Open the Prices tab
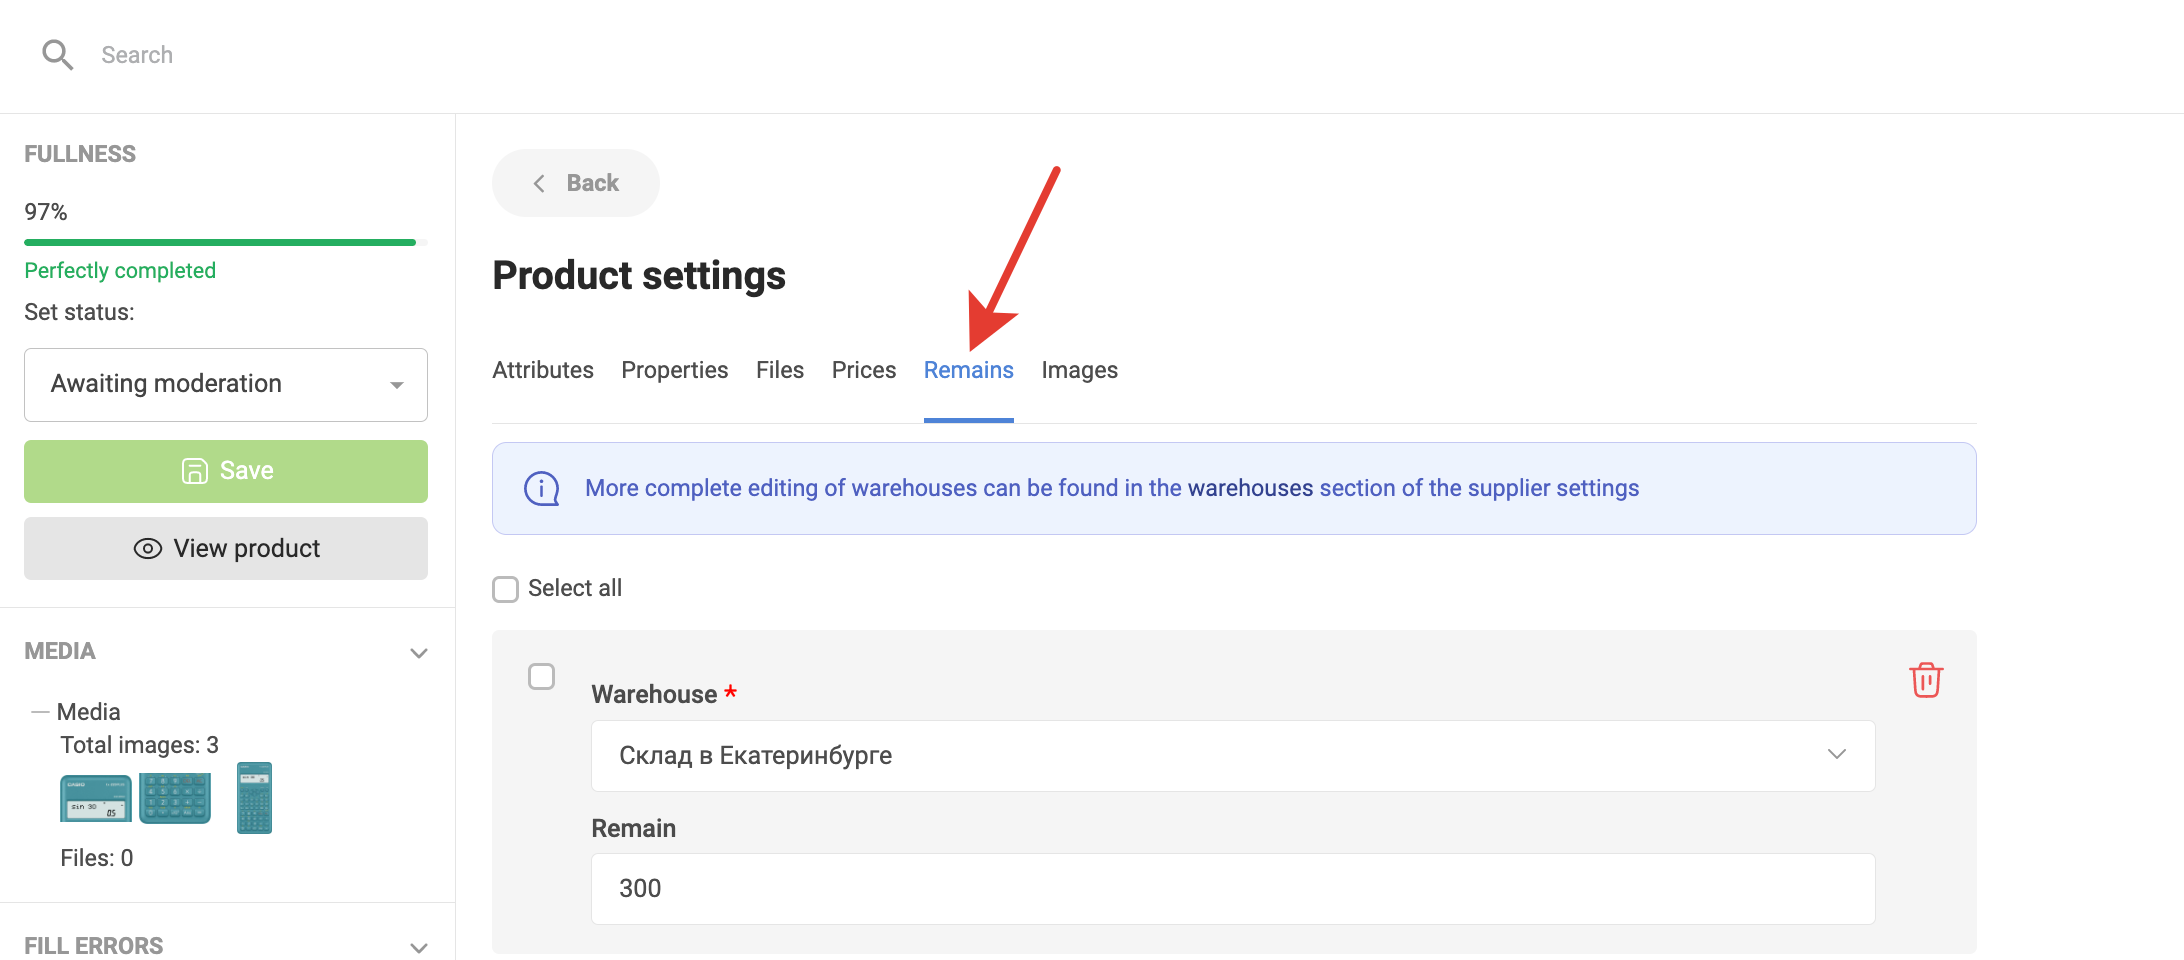Screen dimensions: 2184x960 tap(864, 370)
